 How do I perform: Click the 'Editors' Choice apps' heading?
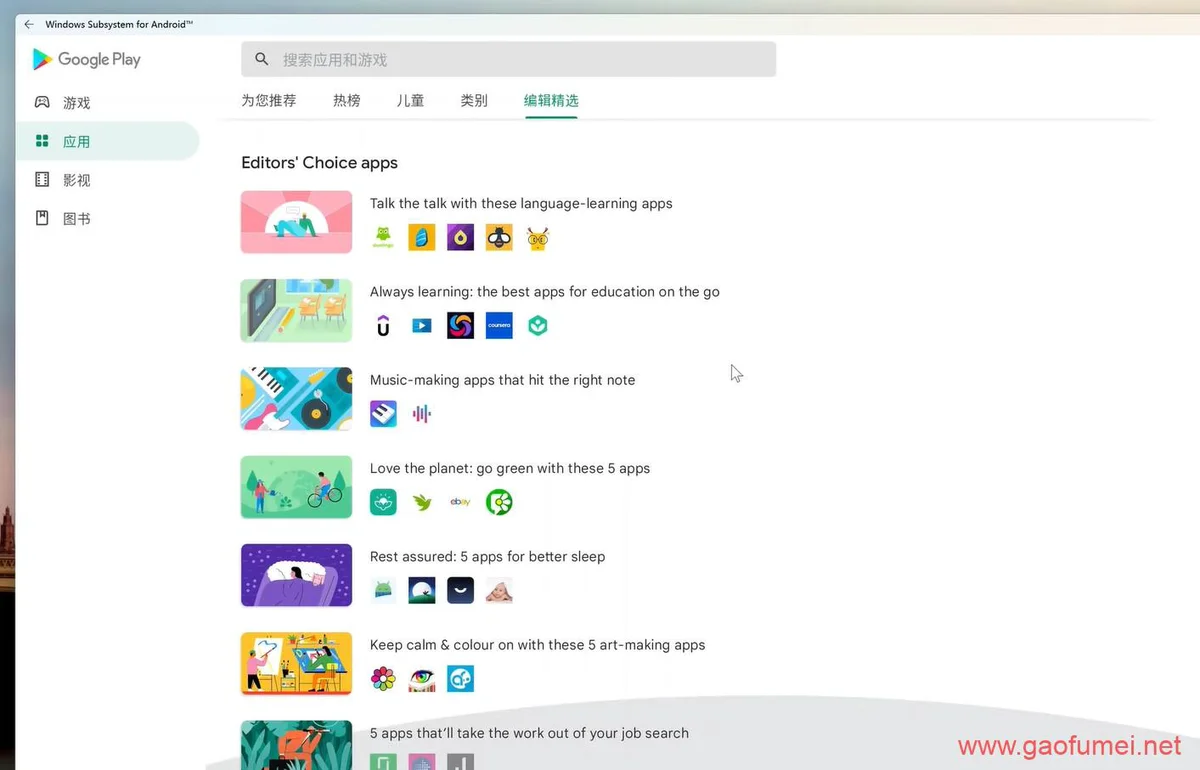[x=319, y=163]
